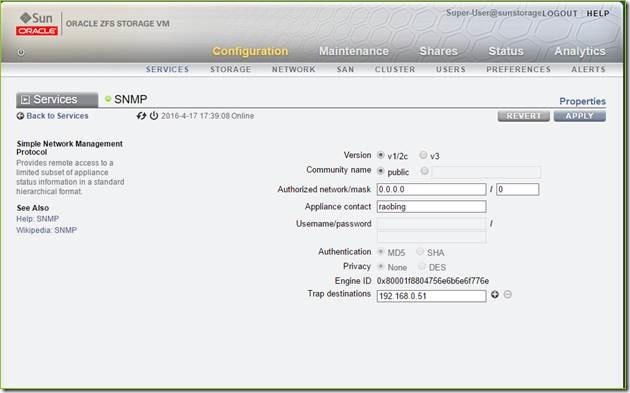Go to the PREFERENCES submenu
This screenshot has height=393, width=630.
coord(519,70)
